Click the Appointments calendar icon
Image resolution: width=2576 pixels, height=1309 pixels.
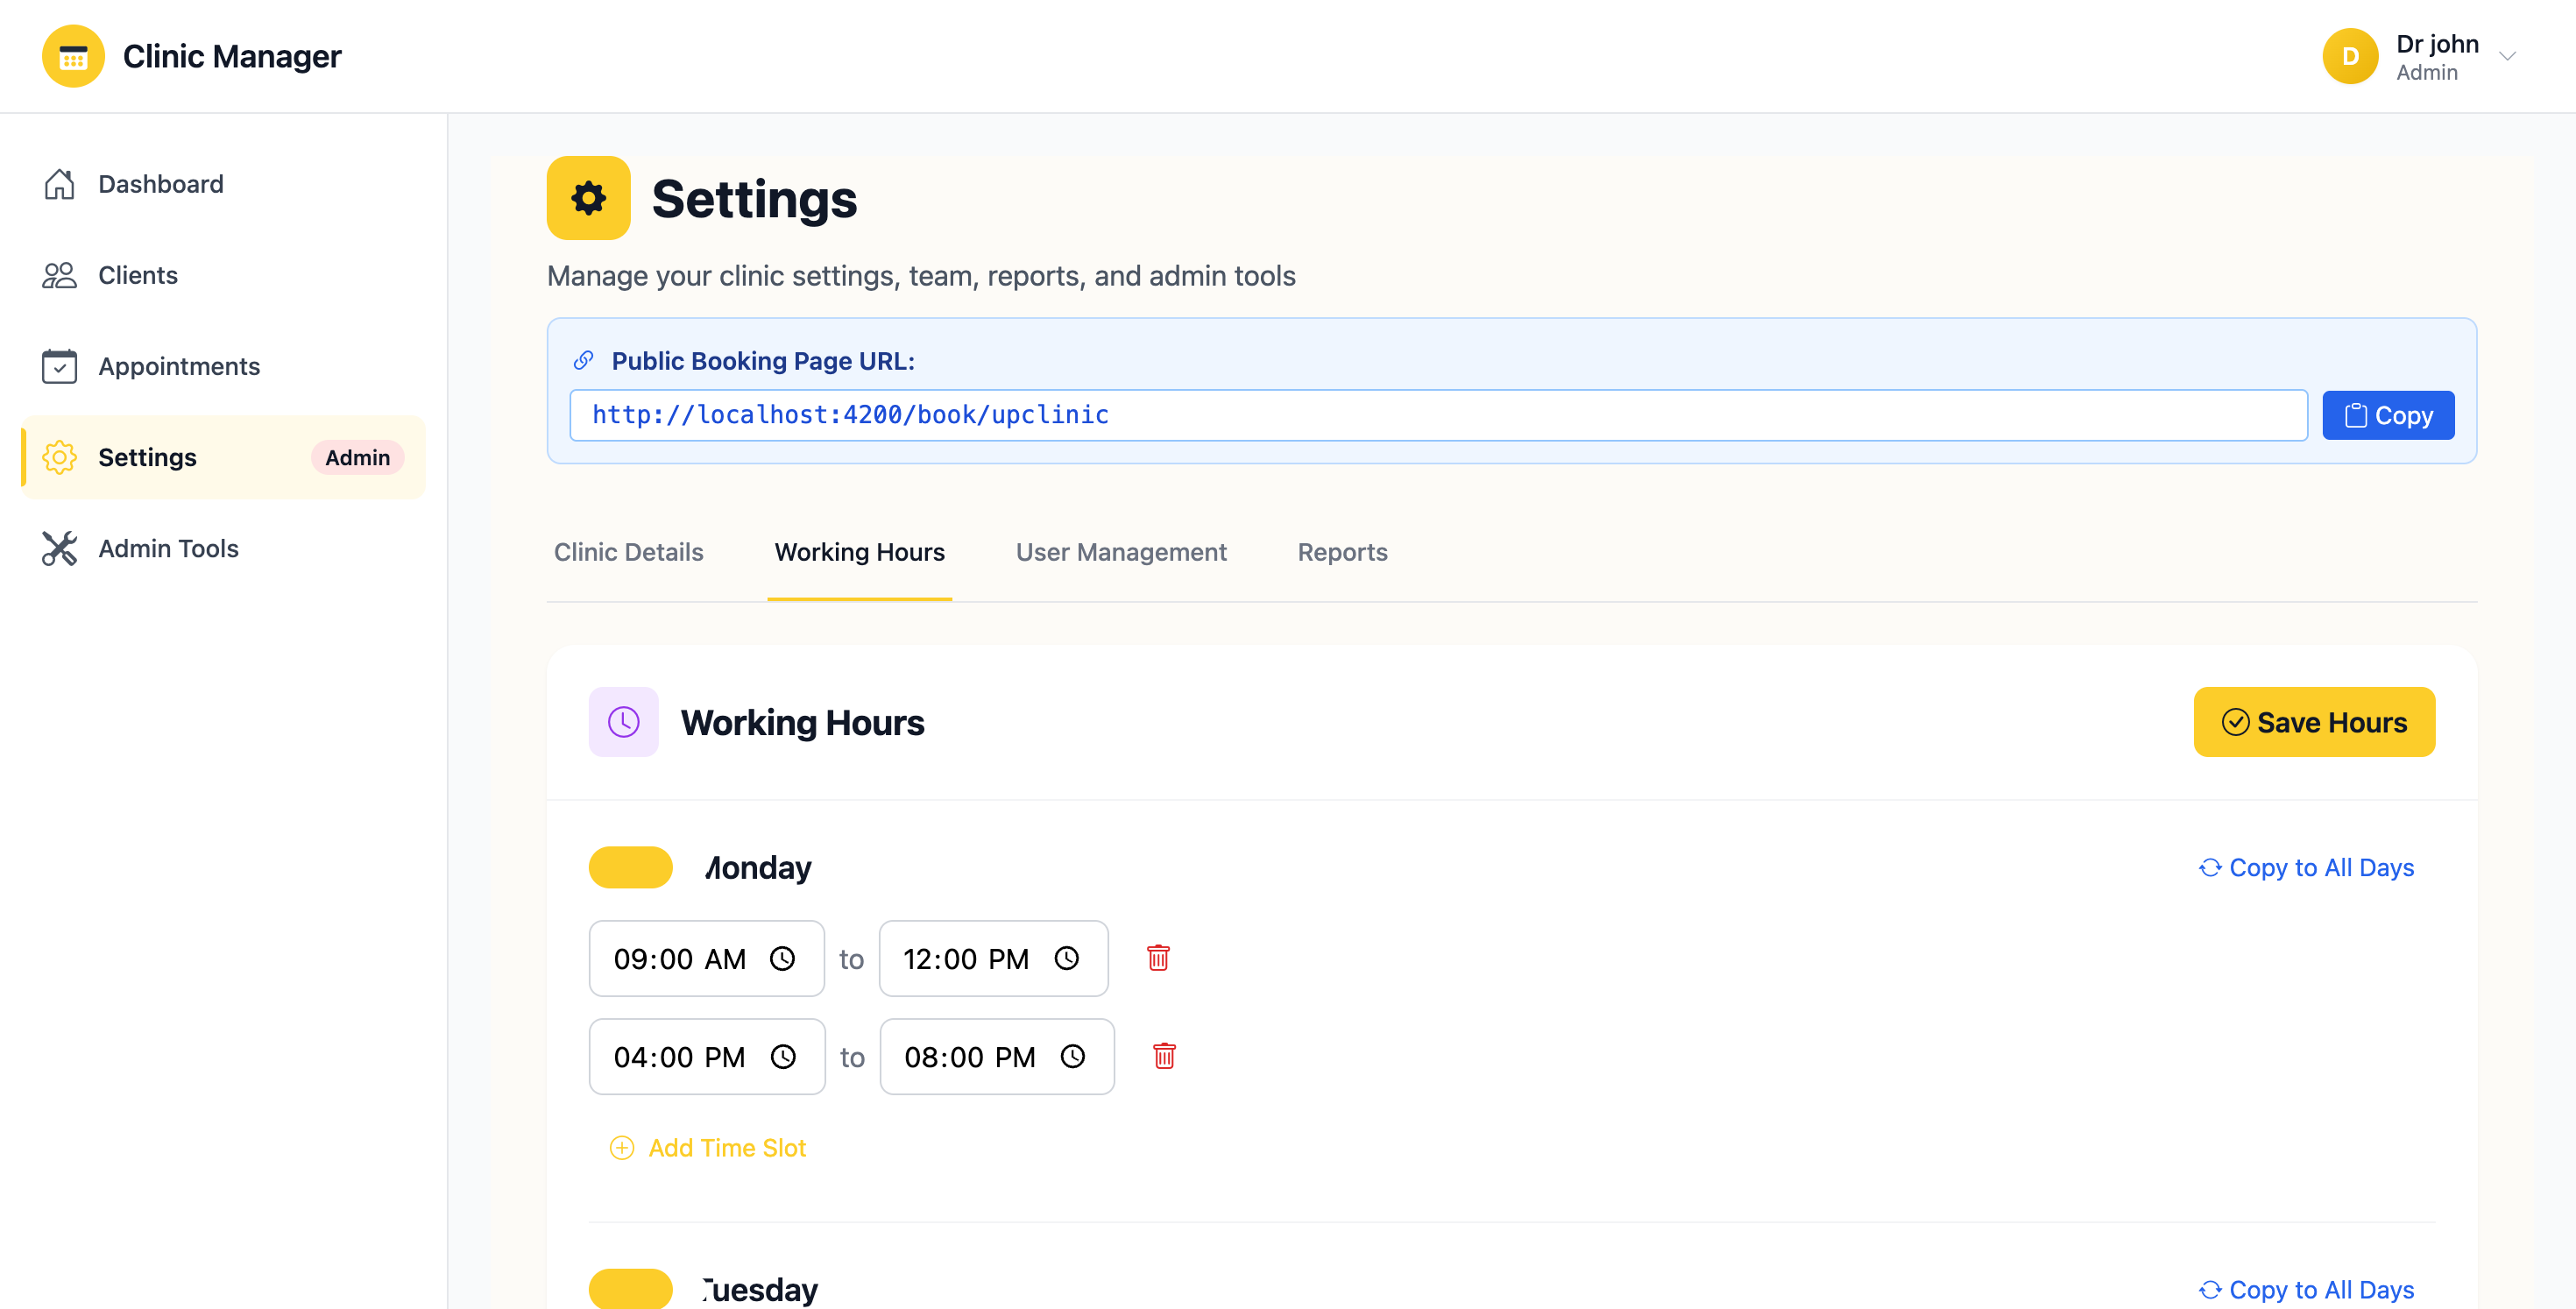pyautogui.click(x=60, y=366)
